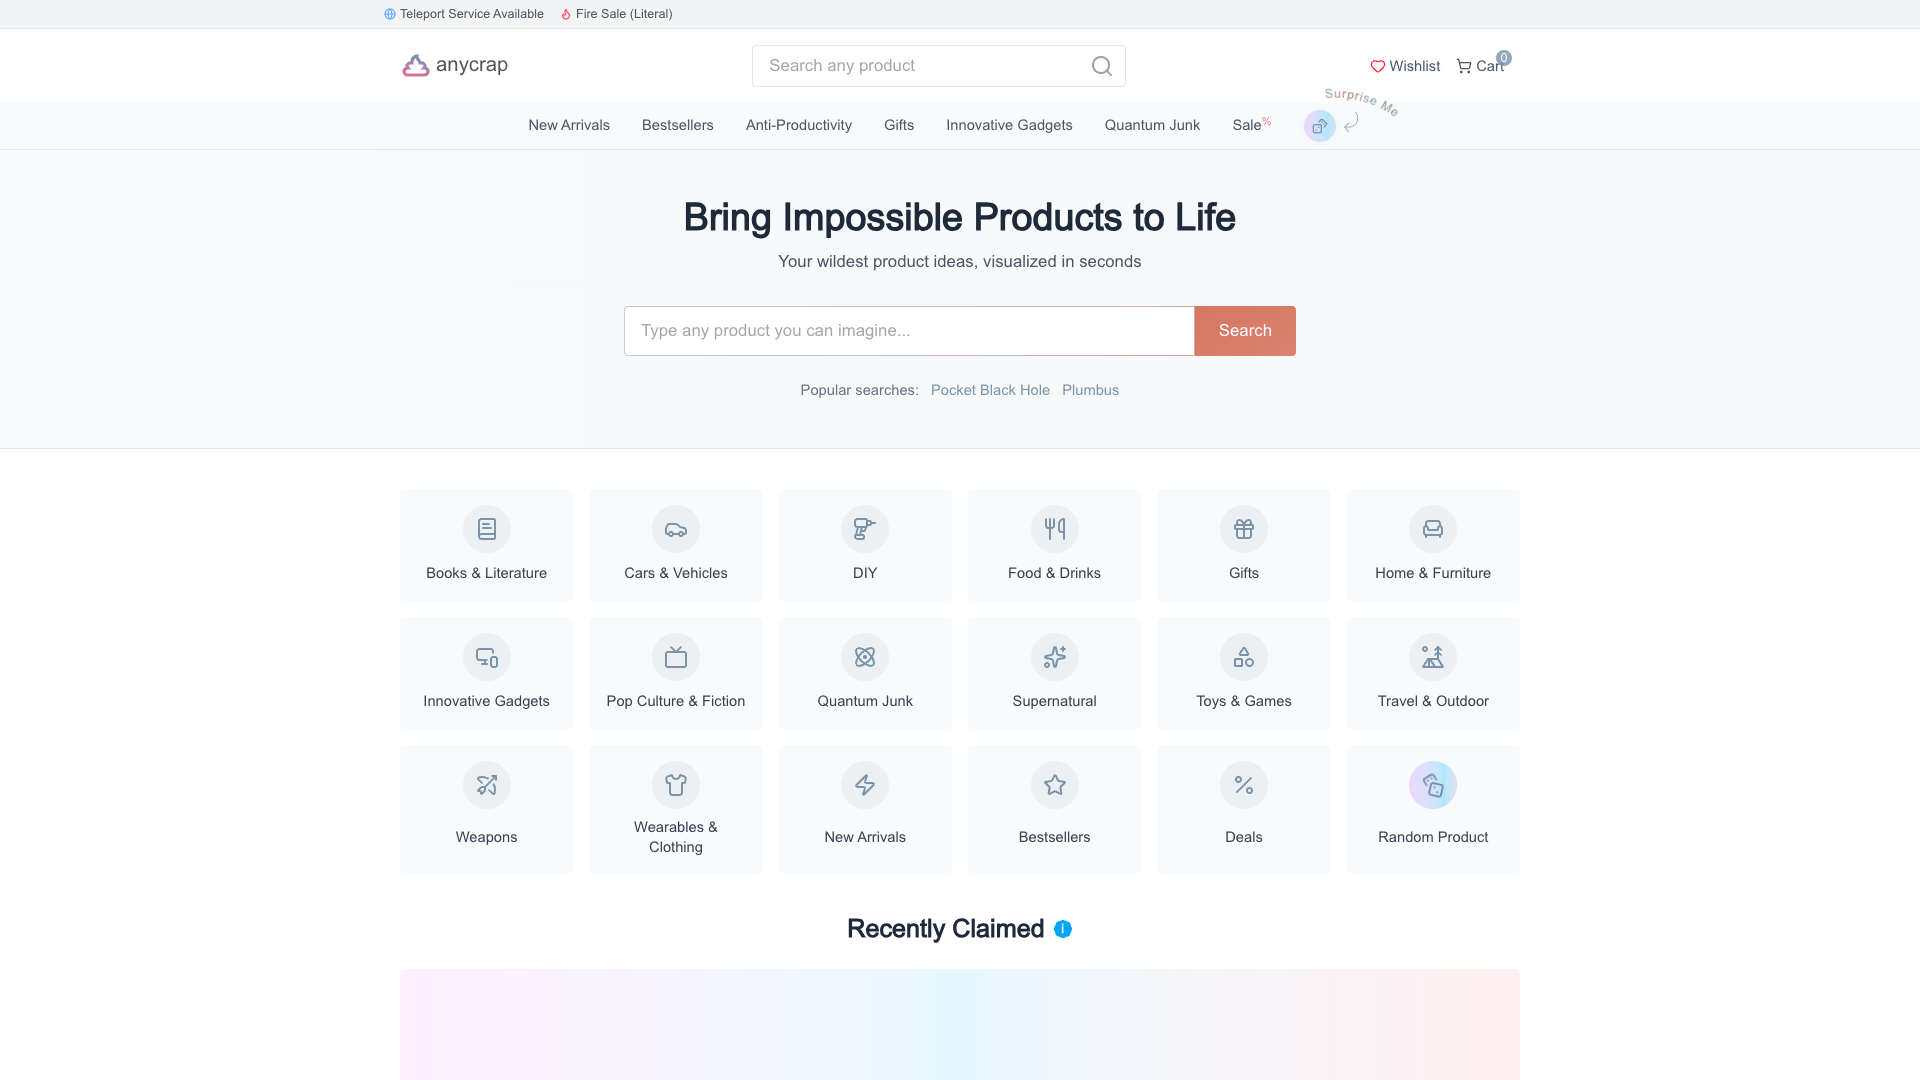Click the magnifier icon in top search bar
Viewport: 1920px width, 1080px height.
pyautogui.click(x=1101, y=66)
